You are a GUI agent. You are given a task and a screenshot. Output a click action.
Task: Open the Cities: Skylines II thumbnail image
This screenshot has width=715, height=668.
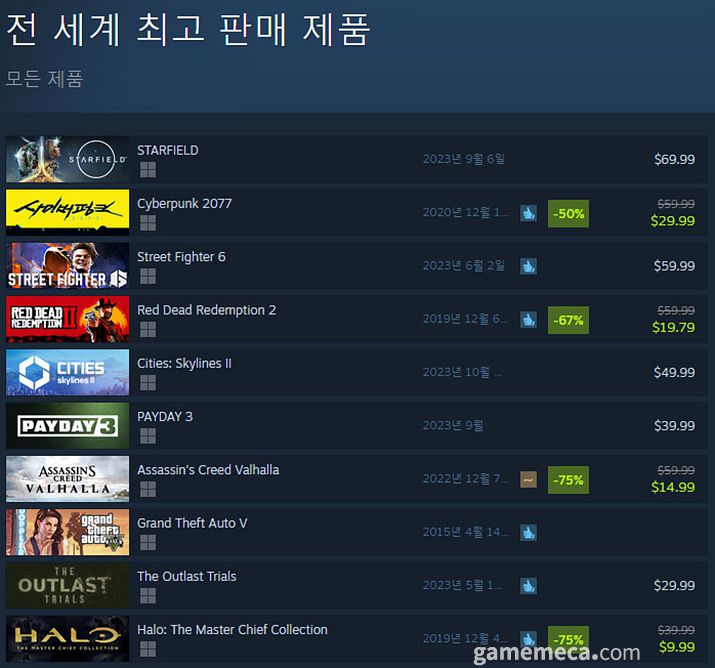67,372
